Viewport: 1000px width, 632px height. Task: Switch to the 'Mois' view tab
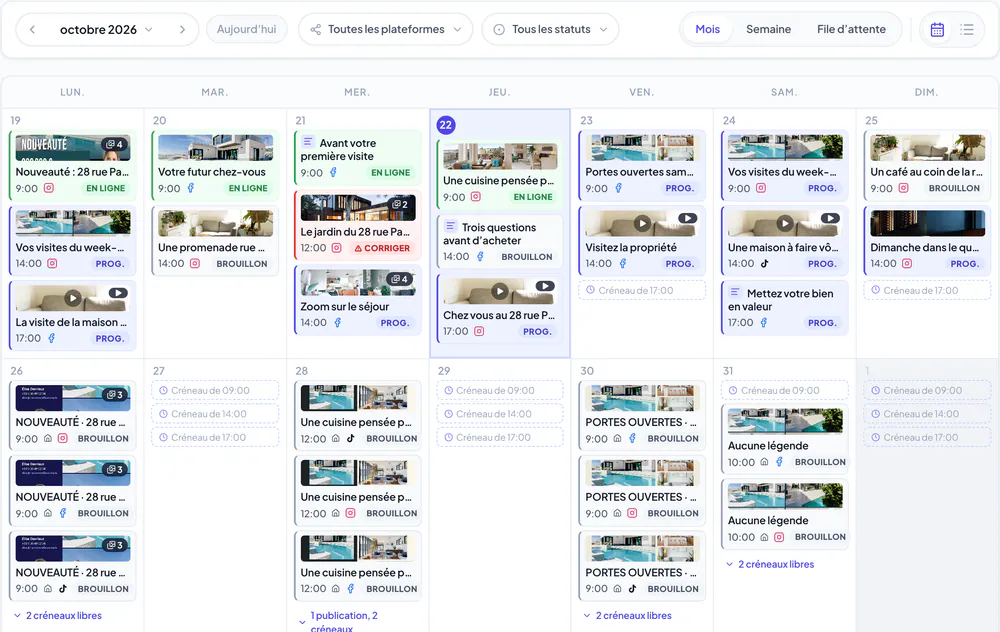pos(707,29)
